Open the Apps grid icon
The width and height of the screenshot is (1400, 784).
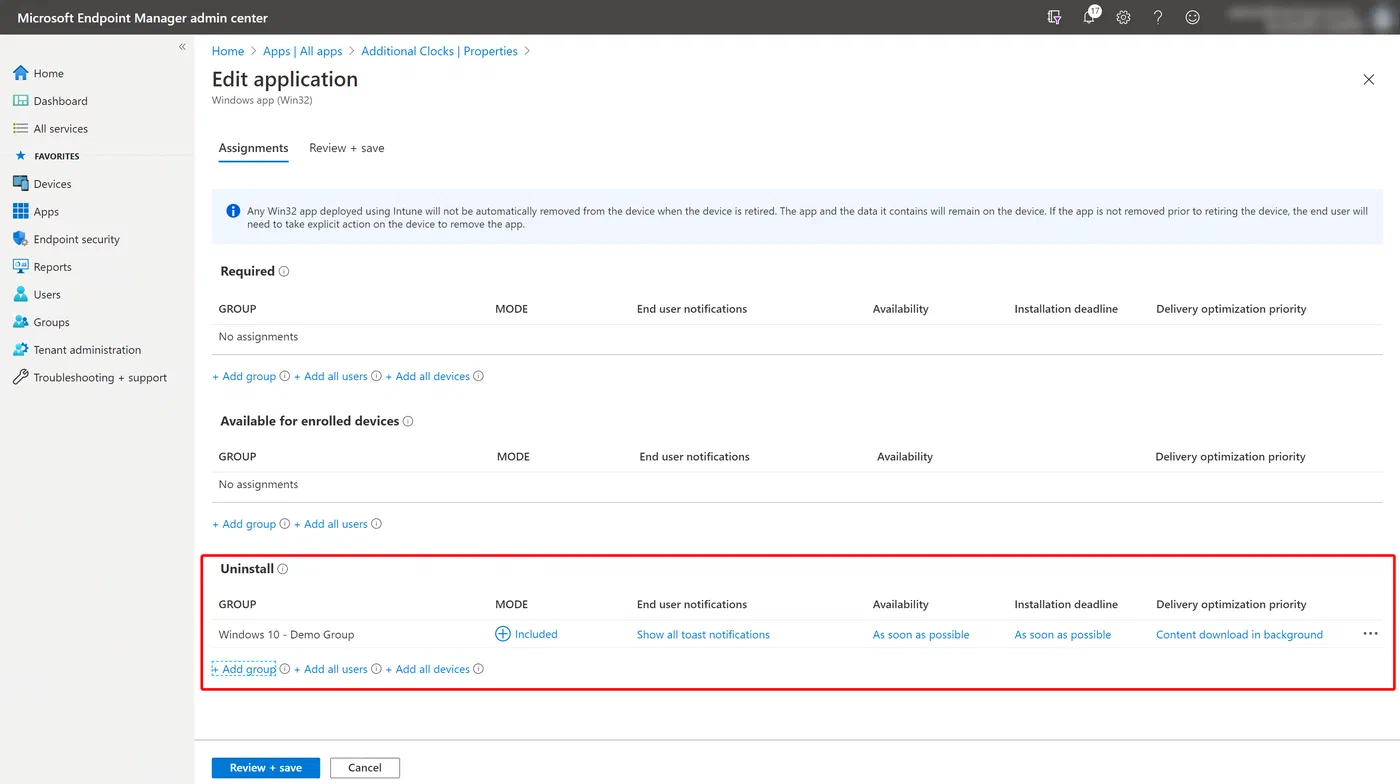click(20, 212)
